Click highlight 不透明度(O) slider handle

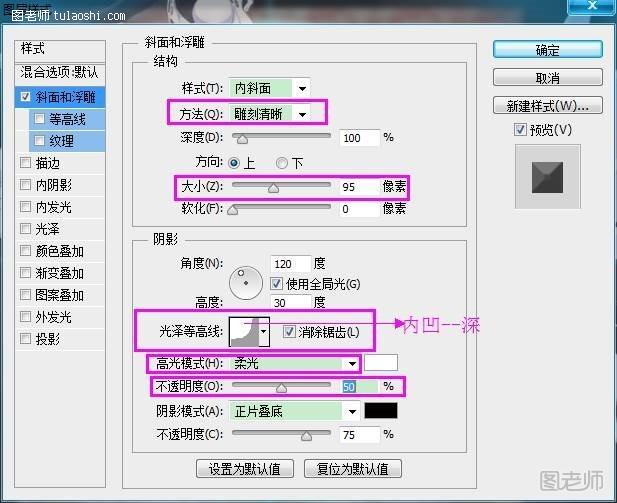pos(281,388)
